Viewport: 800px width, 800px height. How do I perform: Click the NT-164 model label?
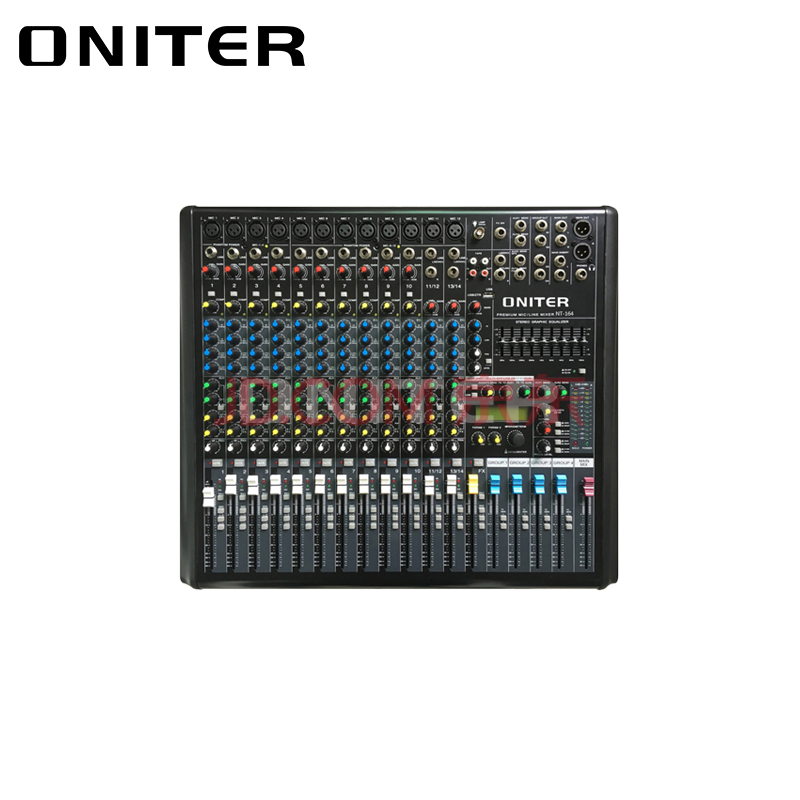(x=564, y=314)
